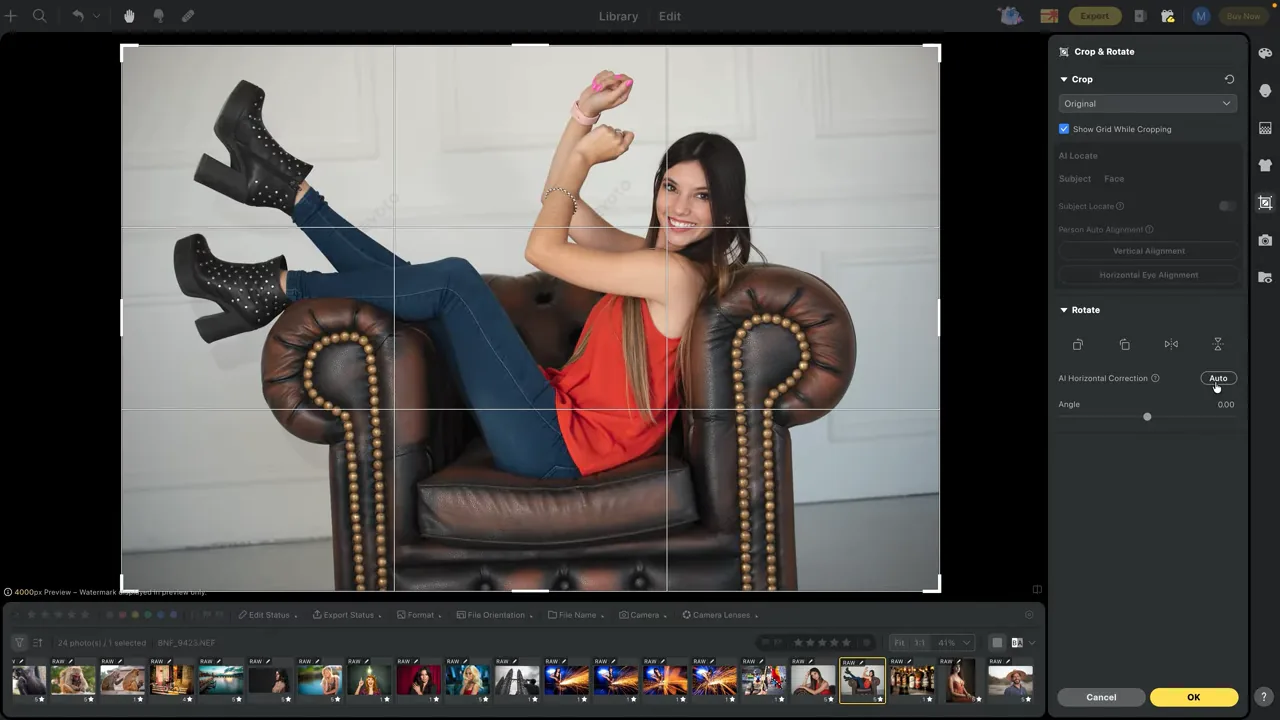Viewport: 1280px width, 720px height.
Task: Switch to the Edit tab
Action: (670, 16)
